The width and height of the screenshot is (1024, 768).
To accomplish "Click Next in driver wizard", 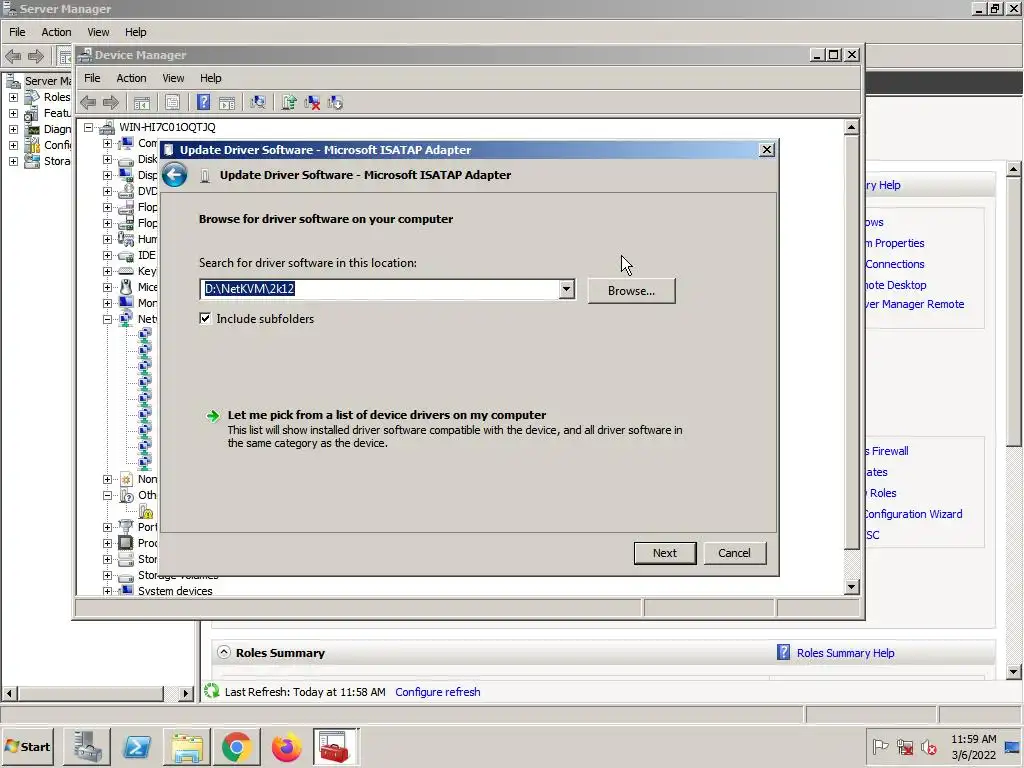I will coord(665,552).
